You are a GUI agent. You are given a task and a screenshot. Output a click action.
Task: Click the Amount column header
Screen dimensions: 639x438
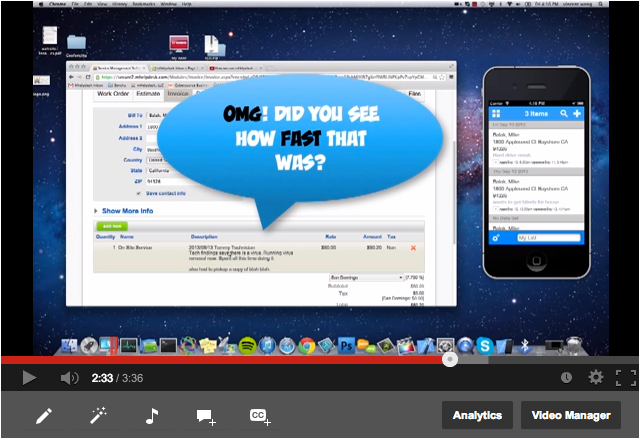[x=372, y=237]
